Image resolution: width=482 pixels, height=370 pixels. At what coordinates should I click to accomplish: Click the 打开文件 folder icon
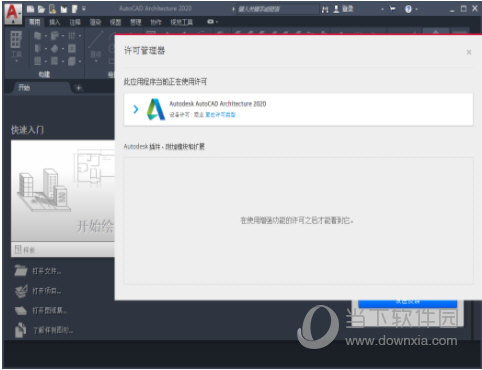(21, 271)
